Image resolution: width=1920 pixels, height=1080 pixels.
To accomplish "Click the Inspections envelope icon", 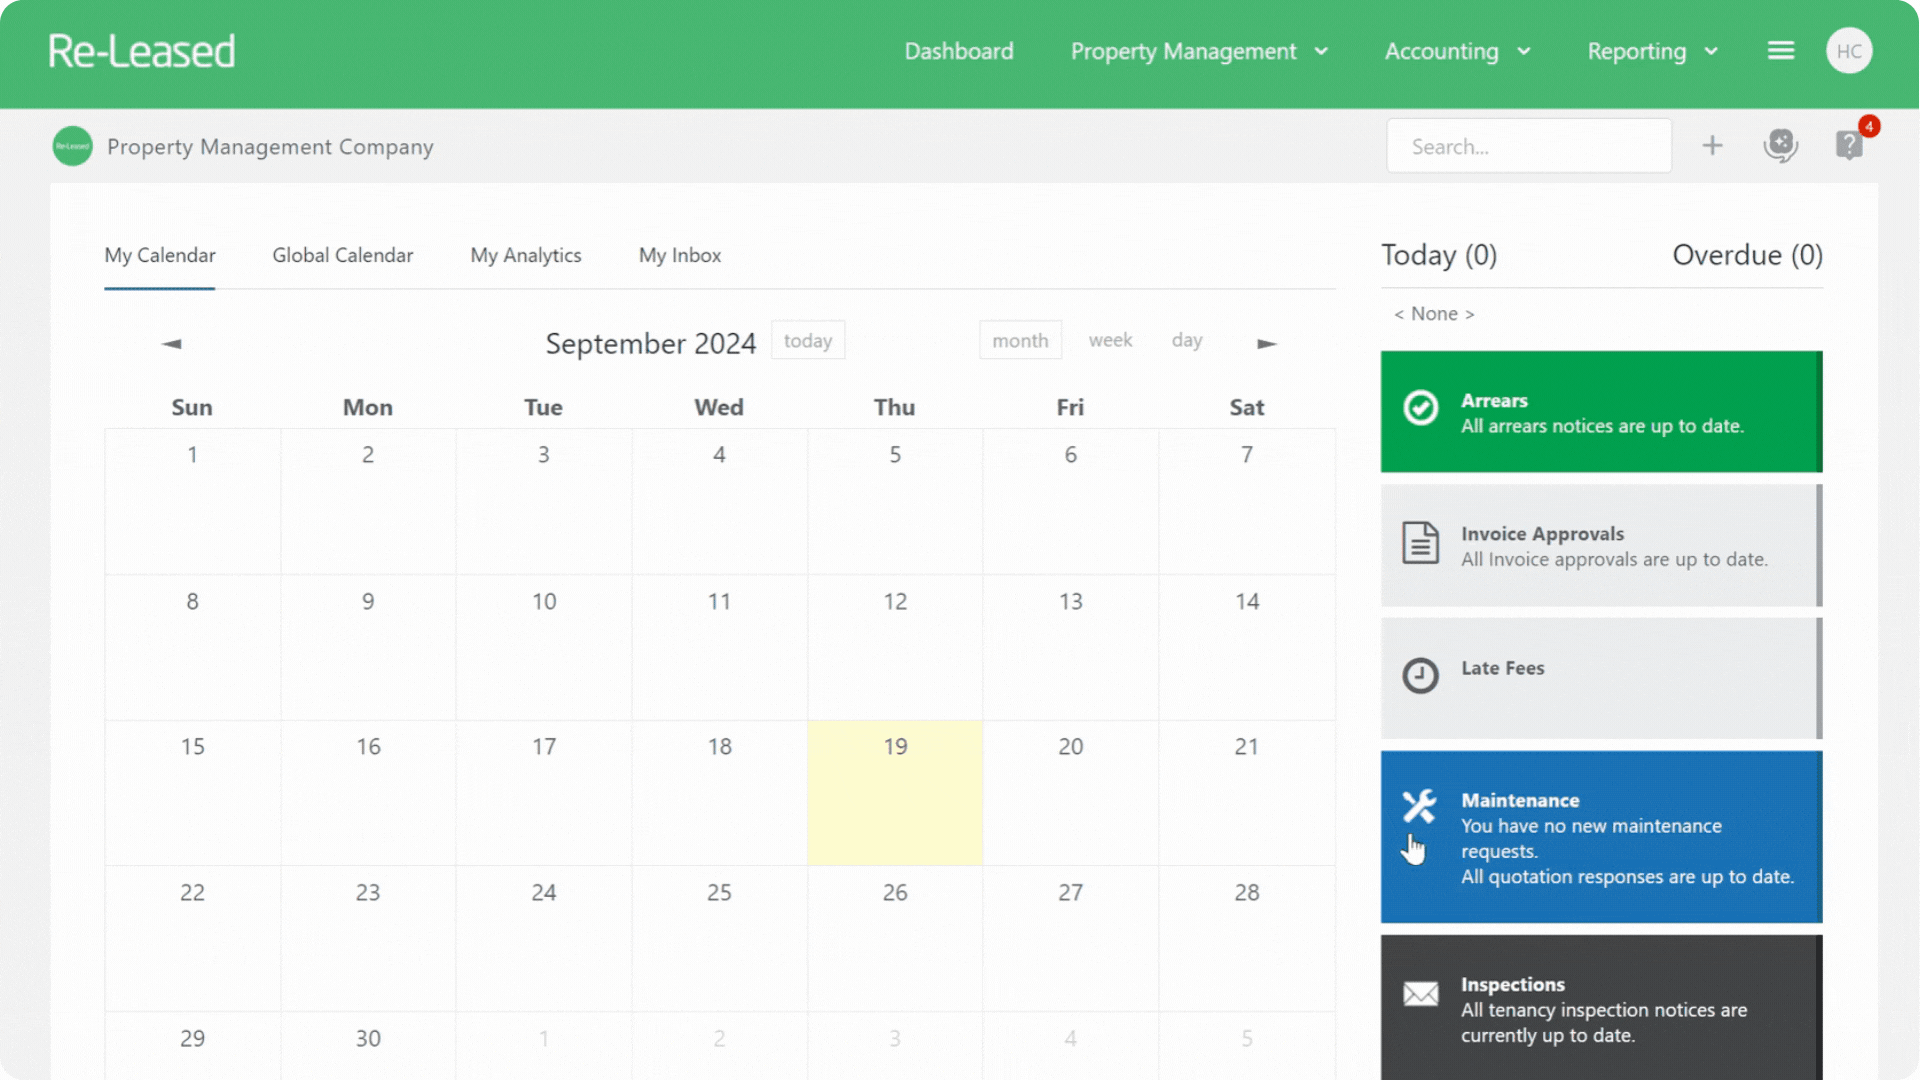I will tap(1420, 994).
